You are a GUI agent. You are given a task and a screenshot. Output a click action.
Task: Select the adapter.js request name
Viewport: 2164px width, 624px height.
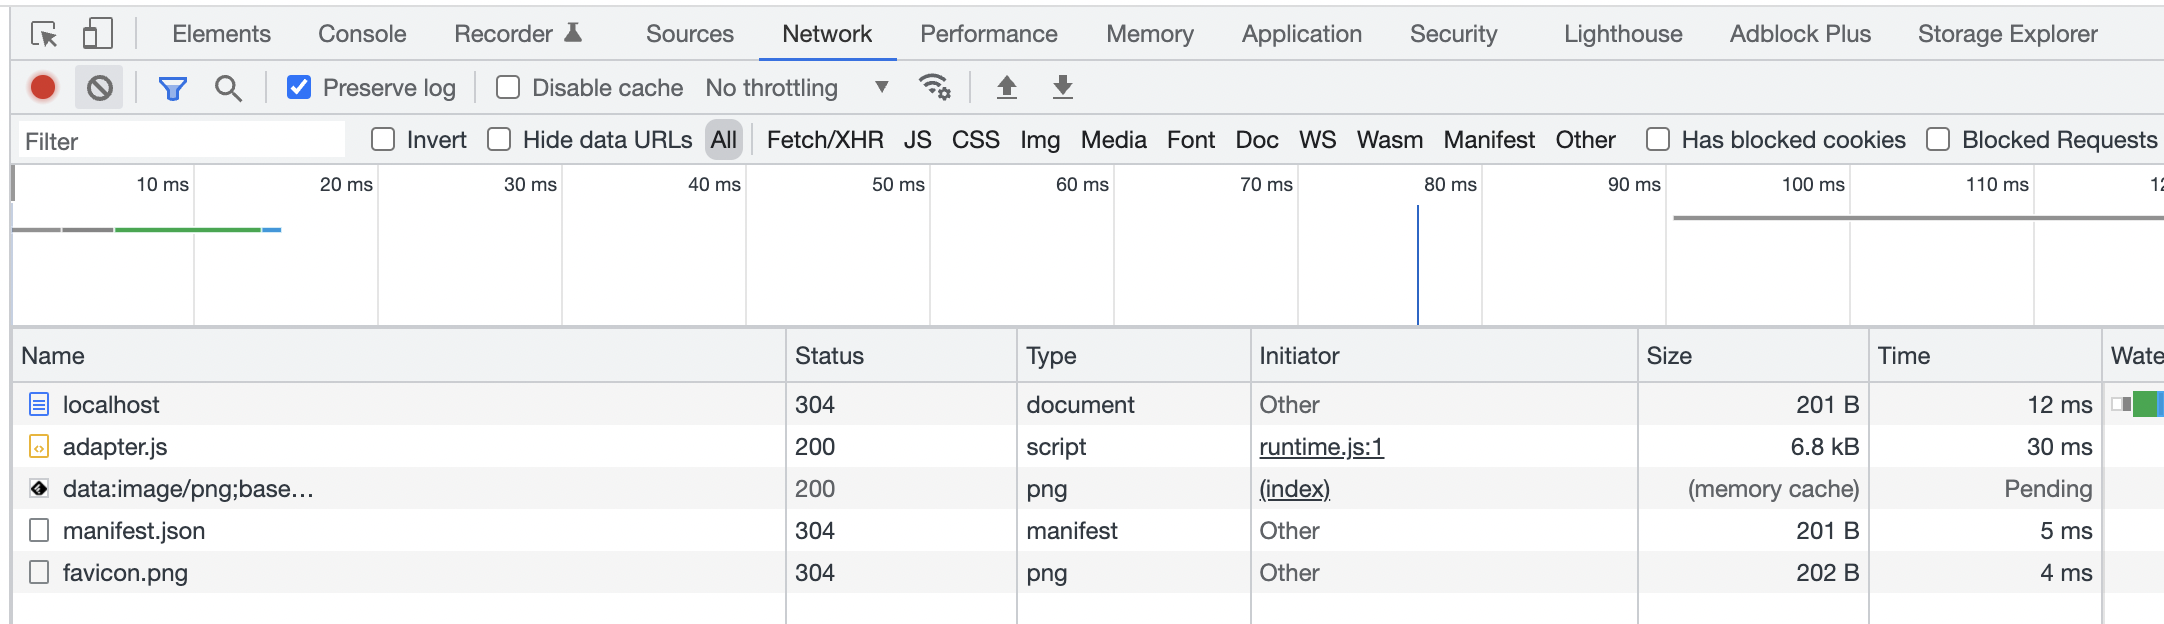tap(115, 447)
